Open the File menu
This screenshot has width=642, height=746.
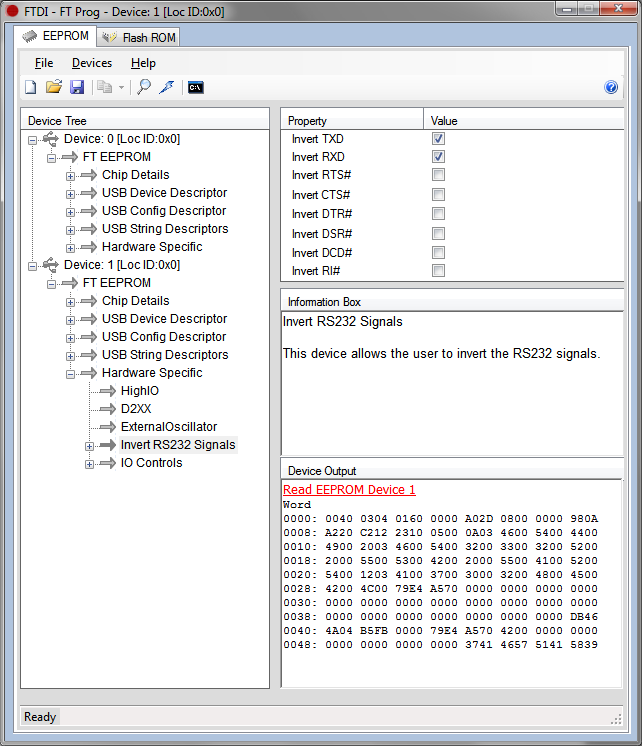[44, 63]
